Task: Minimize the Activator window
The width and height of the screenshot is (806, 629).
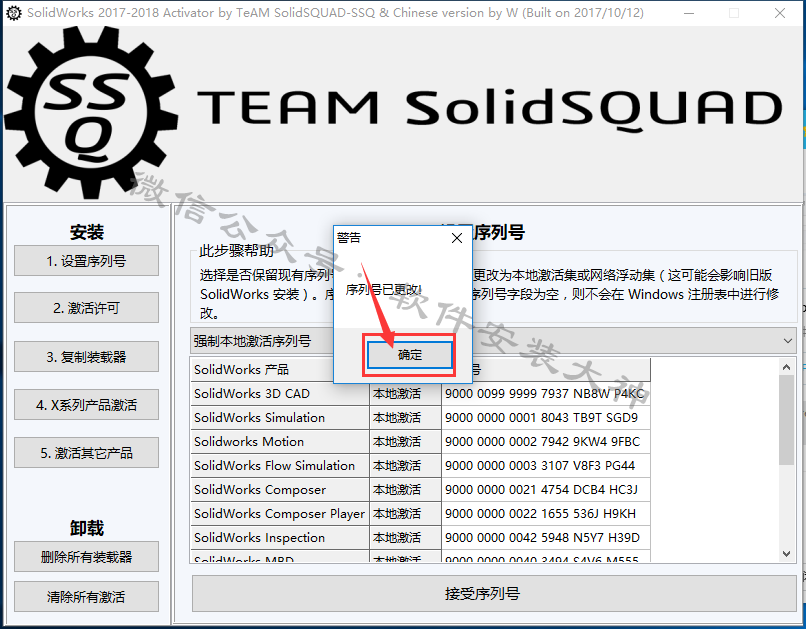Action: click(x=689, y=13)
